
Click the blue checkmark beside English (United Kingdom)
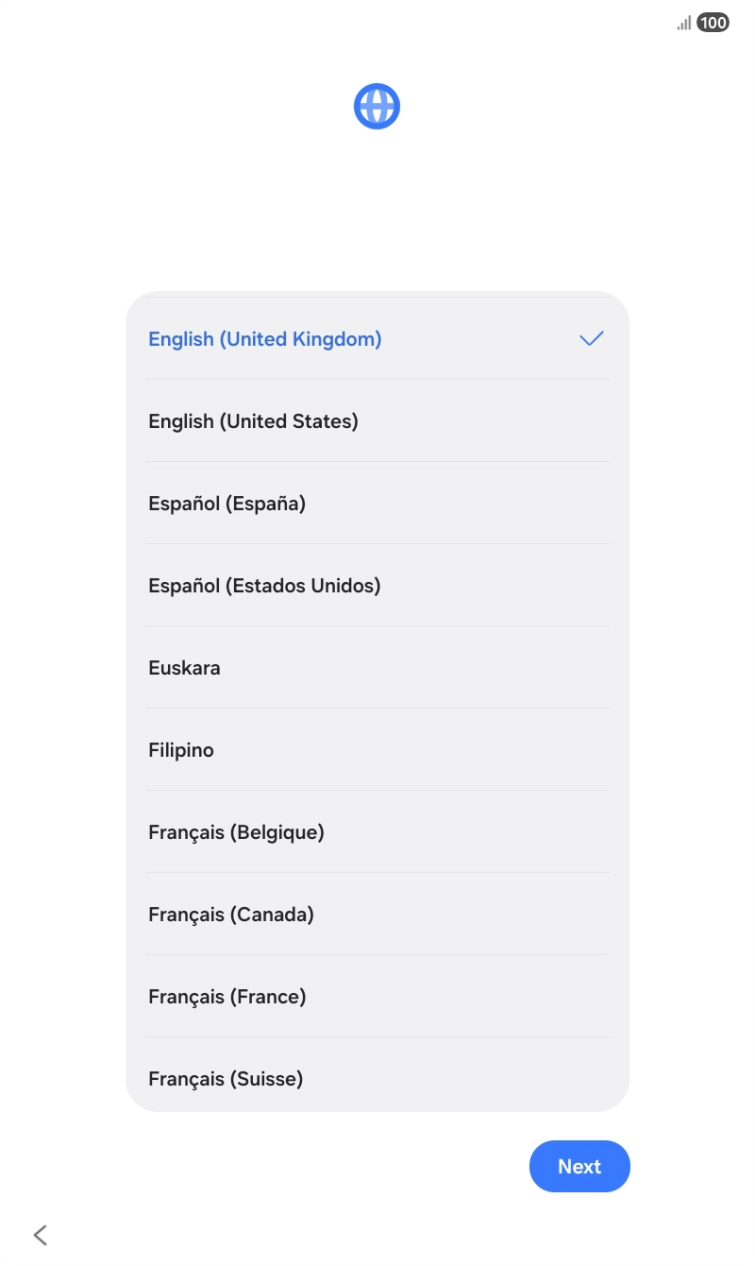(591, 338)
